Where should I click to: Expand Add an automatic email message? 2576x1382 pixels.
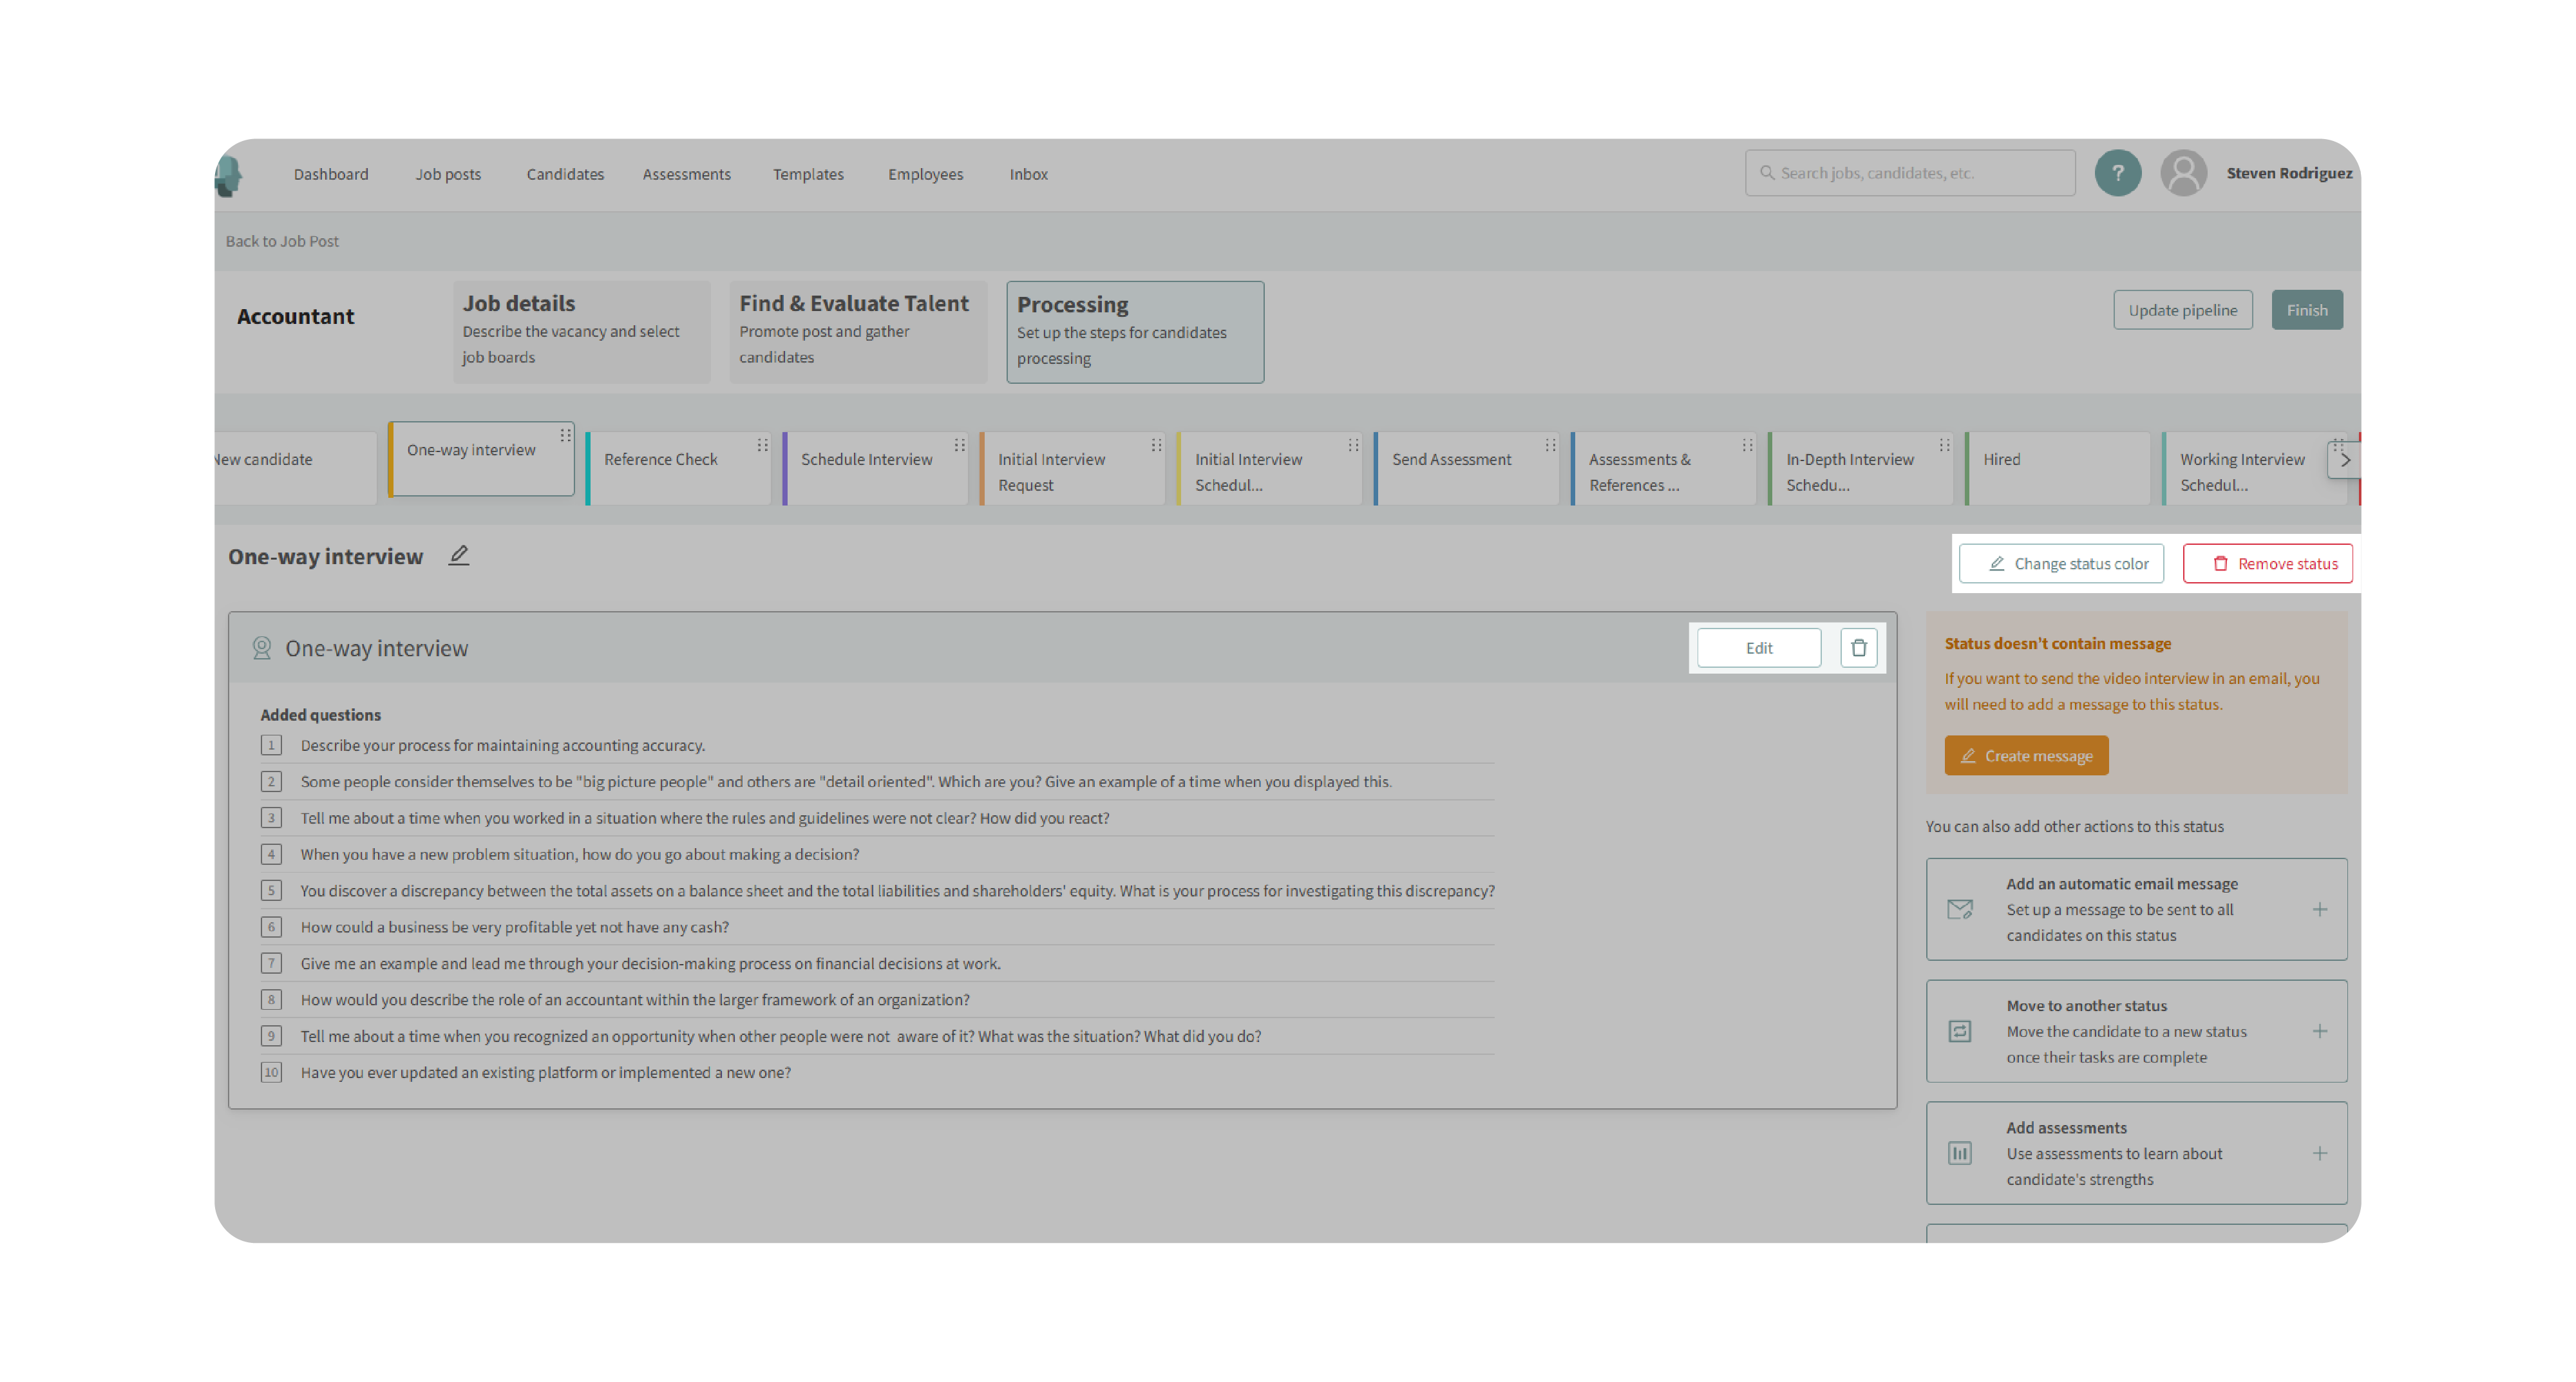point(2319,909)
